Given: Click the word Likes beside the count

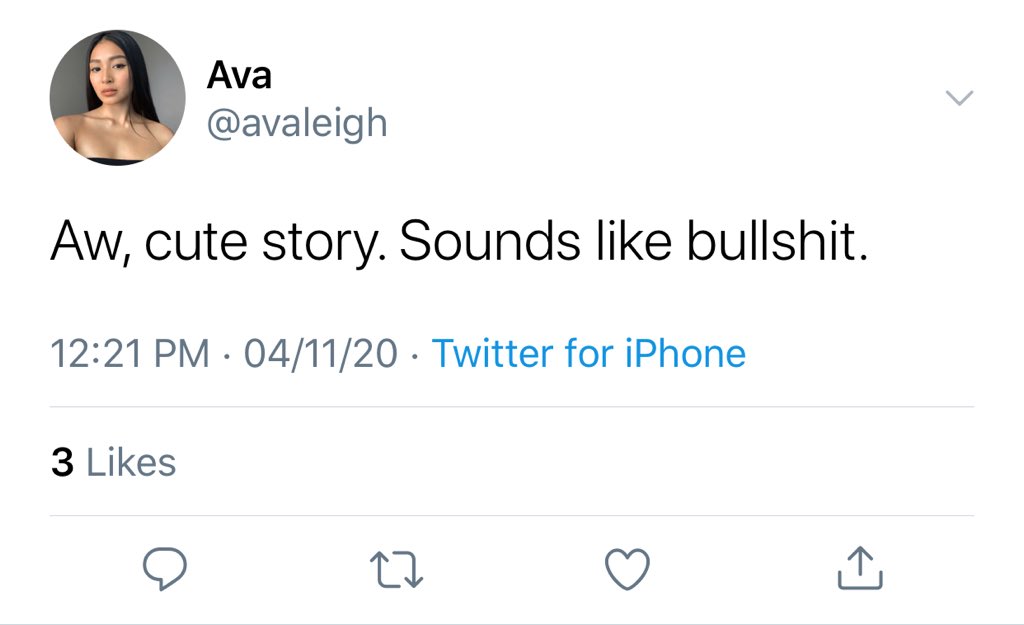Looking at the screenshot, I should (x=131, y=462).
